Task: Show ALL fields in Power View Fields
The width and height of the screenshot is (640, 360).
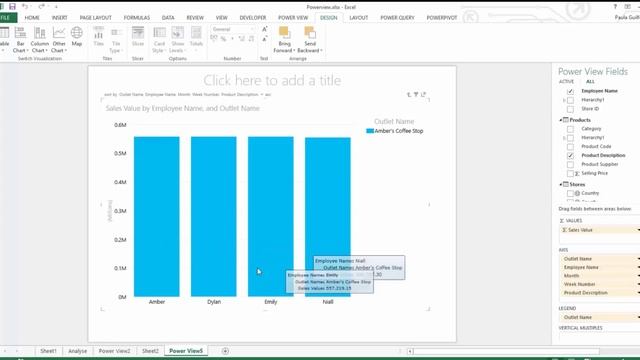Action: point(590,82)
